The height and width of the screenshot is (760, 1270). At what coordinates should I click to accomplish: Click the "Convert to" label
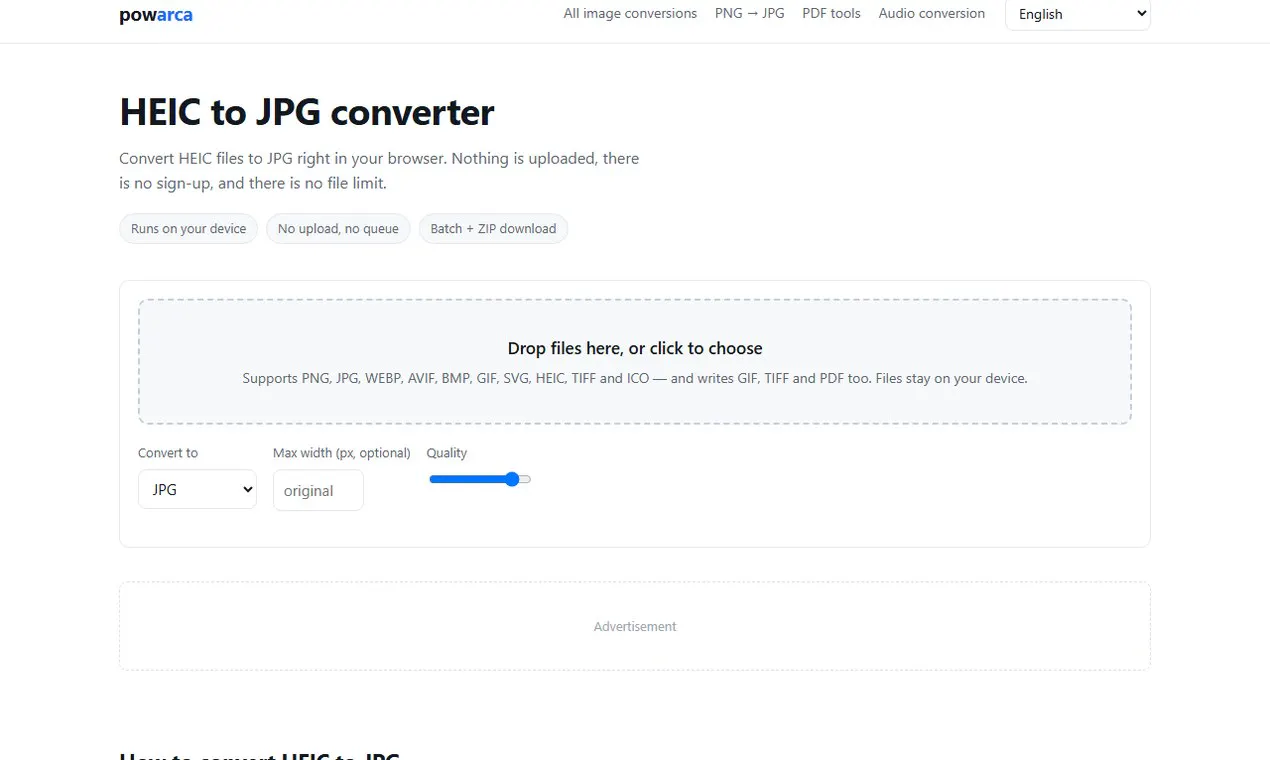coord(168,453)
